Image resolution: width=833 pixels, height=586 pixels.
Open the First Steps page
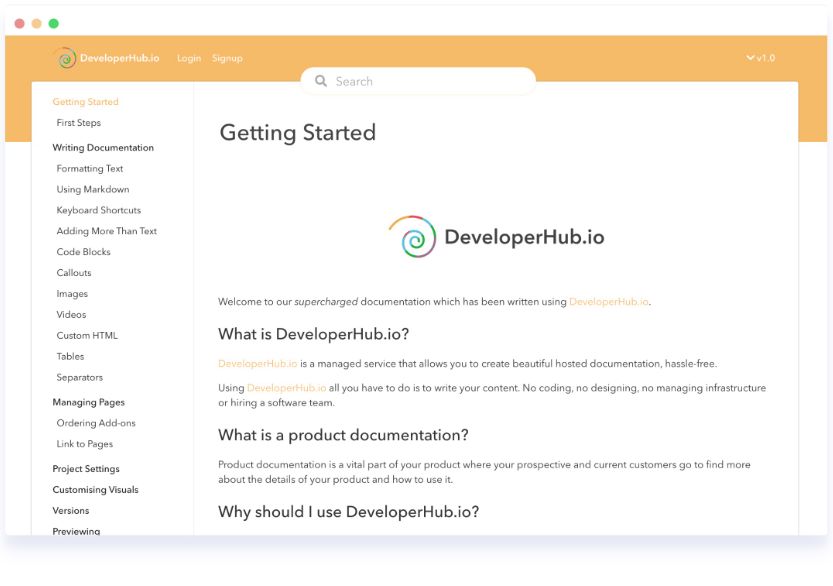coord(79,122)
